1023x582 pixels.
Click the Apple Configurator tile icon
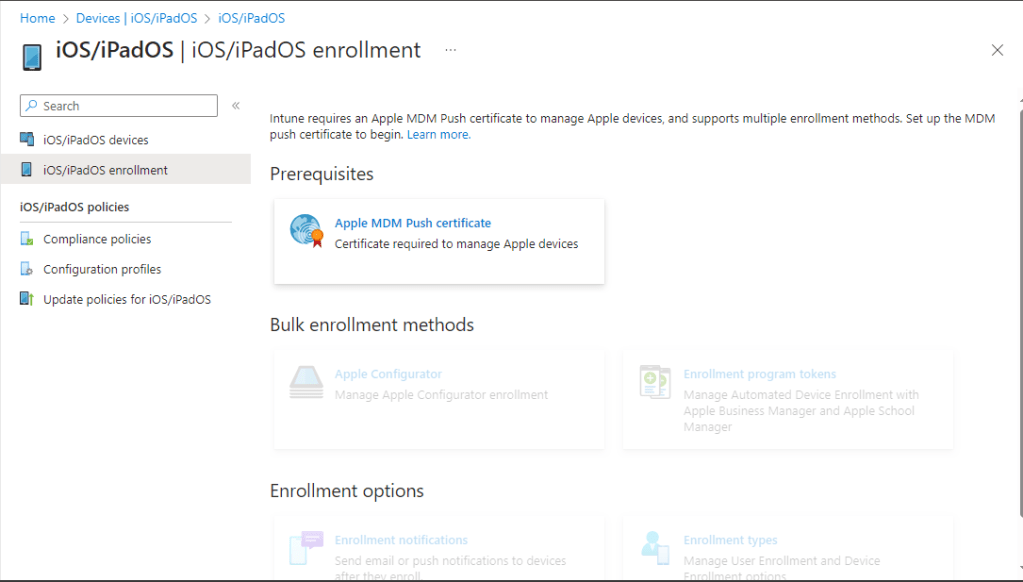pyautogui.click(x=306, y=383)
